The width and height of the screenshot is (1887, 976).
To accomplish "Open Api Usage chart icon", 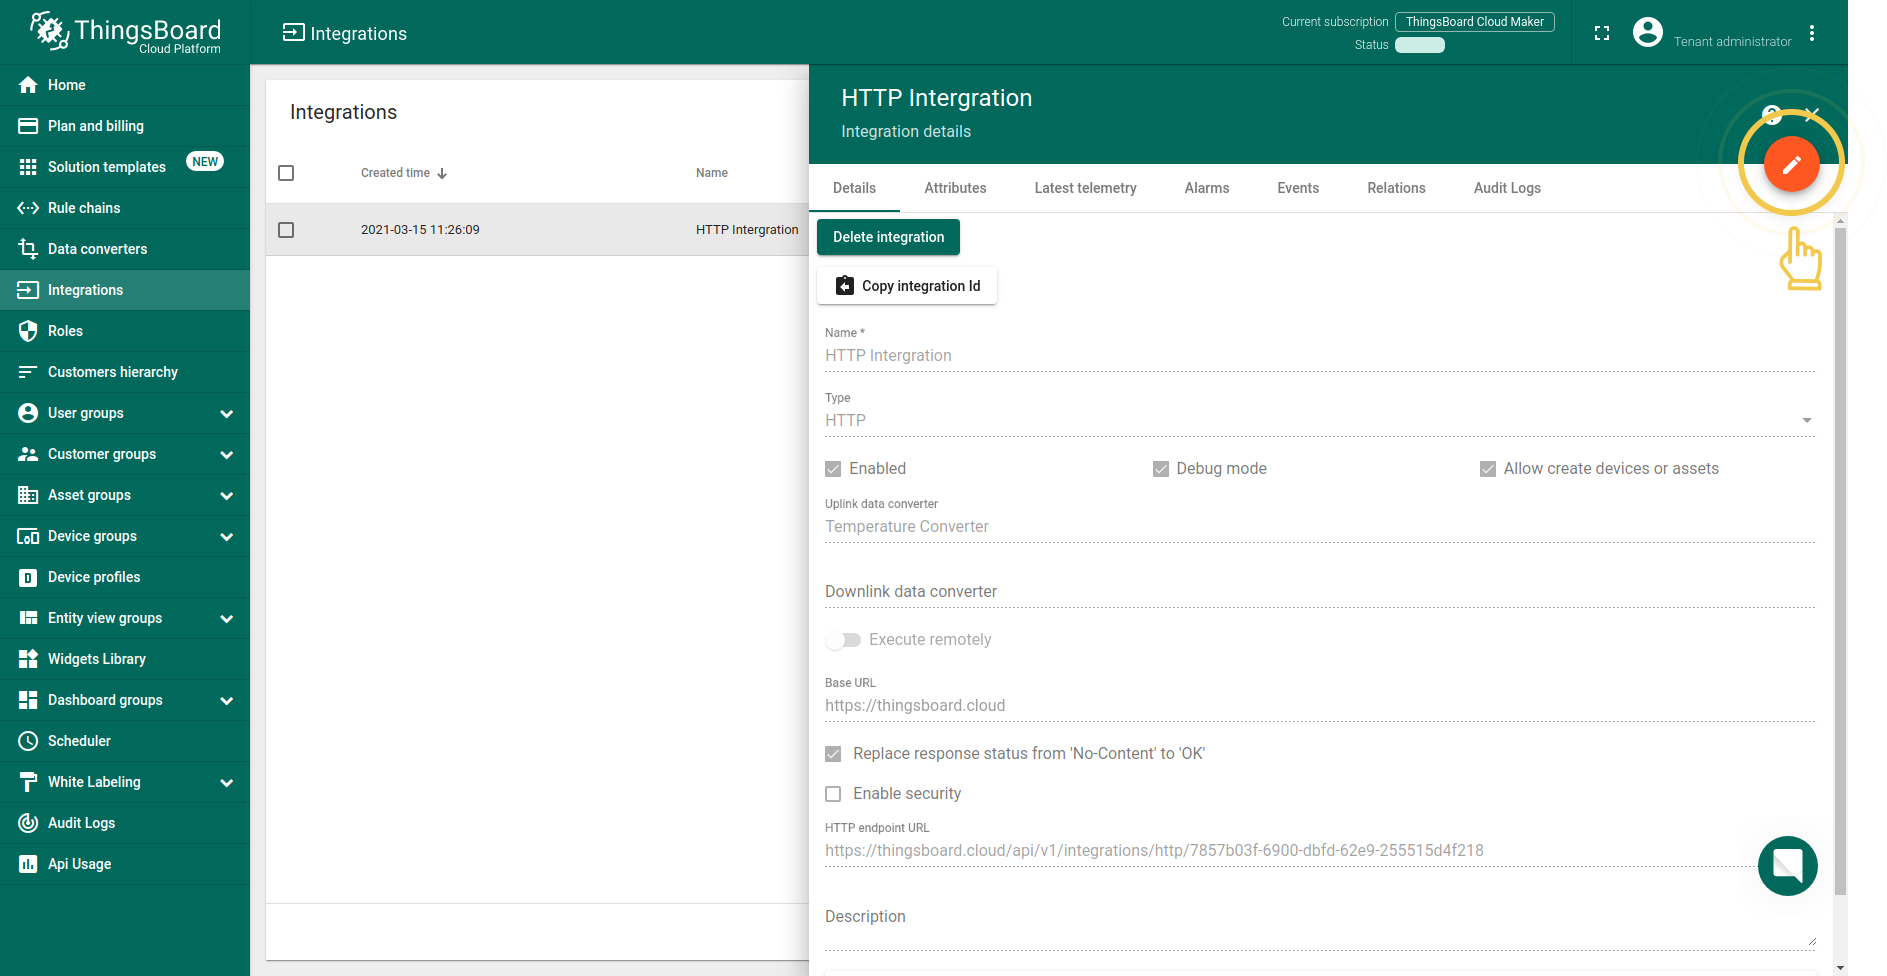I will click(28, 864).
